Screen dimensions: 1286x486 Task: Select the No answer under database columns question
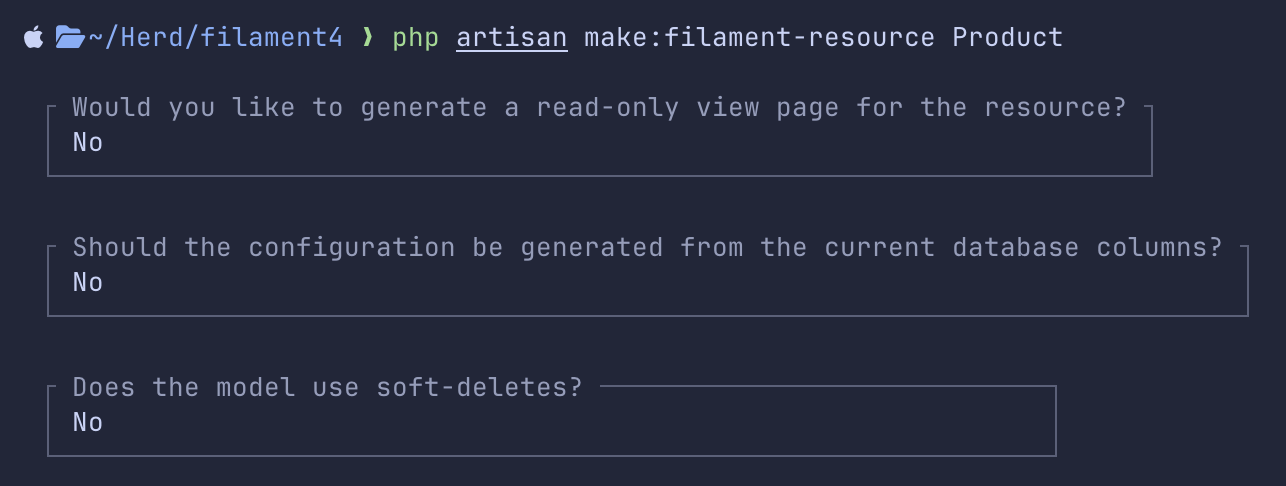(x=88, y=282)
